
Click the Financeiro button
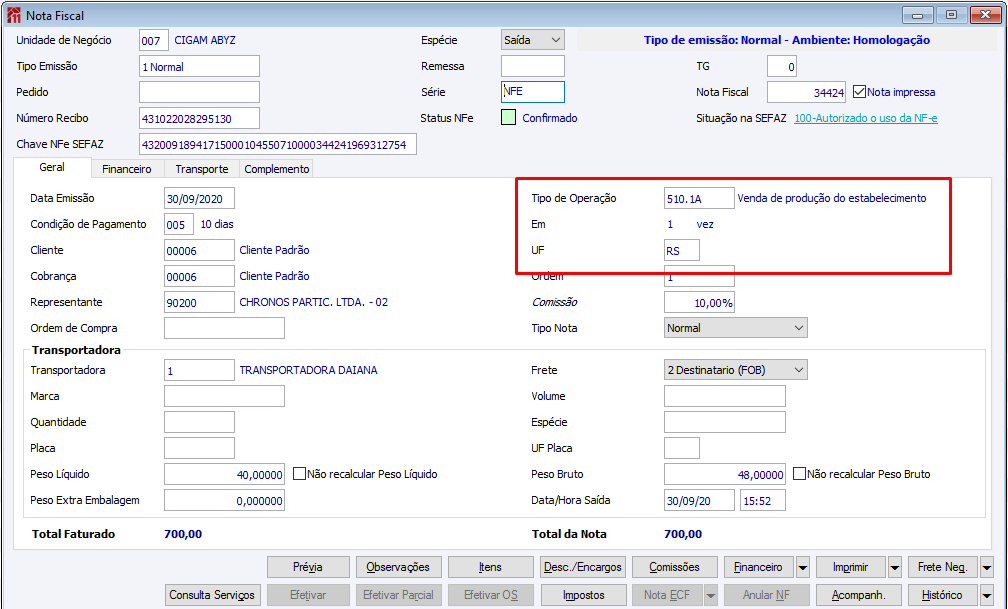tap(759, 567)
